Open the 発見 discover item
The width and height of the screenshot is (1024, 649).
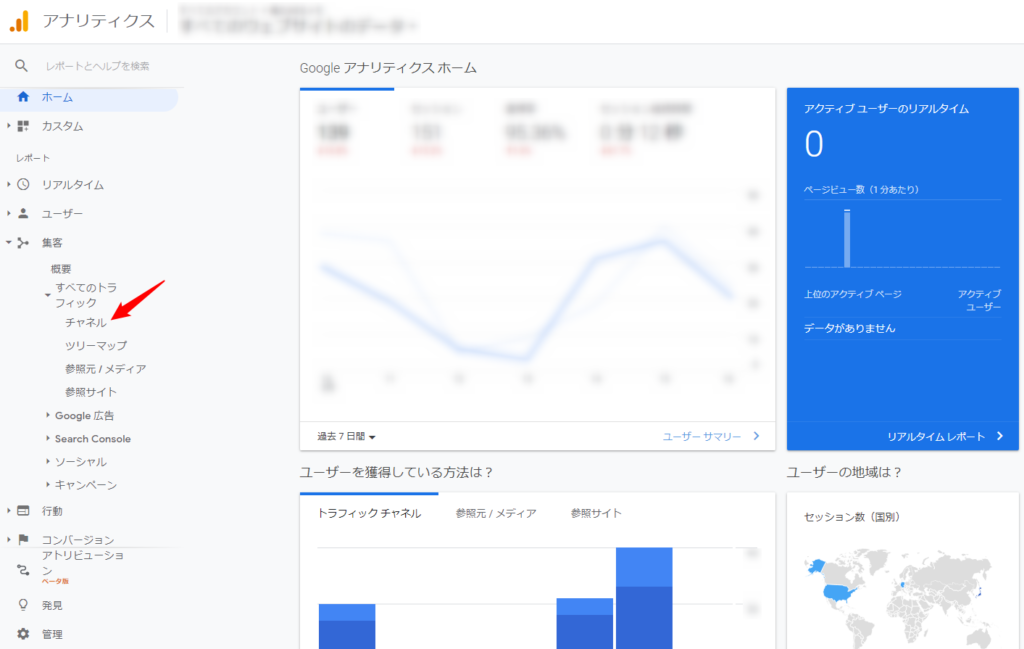pyautogui.click(x=52, y=605)
